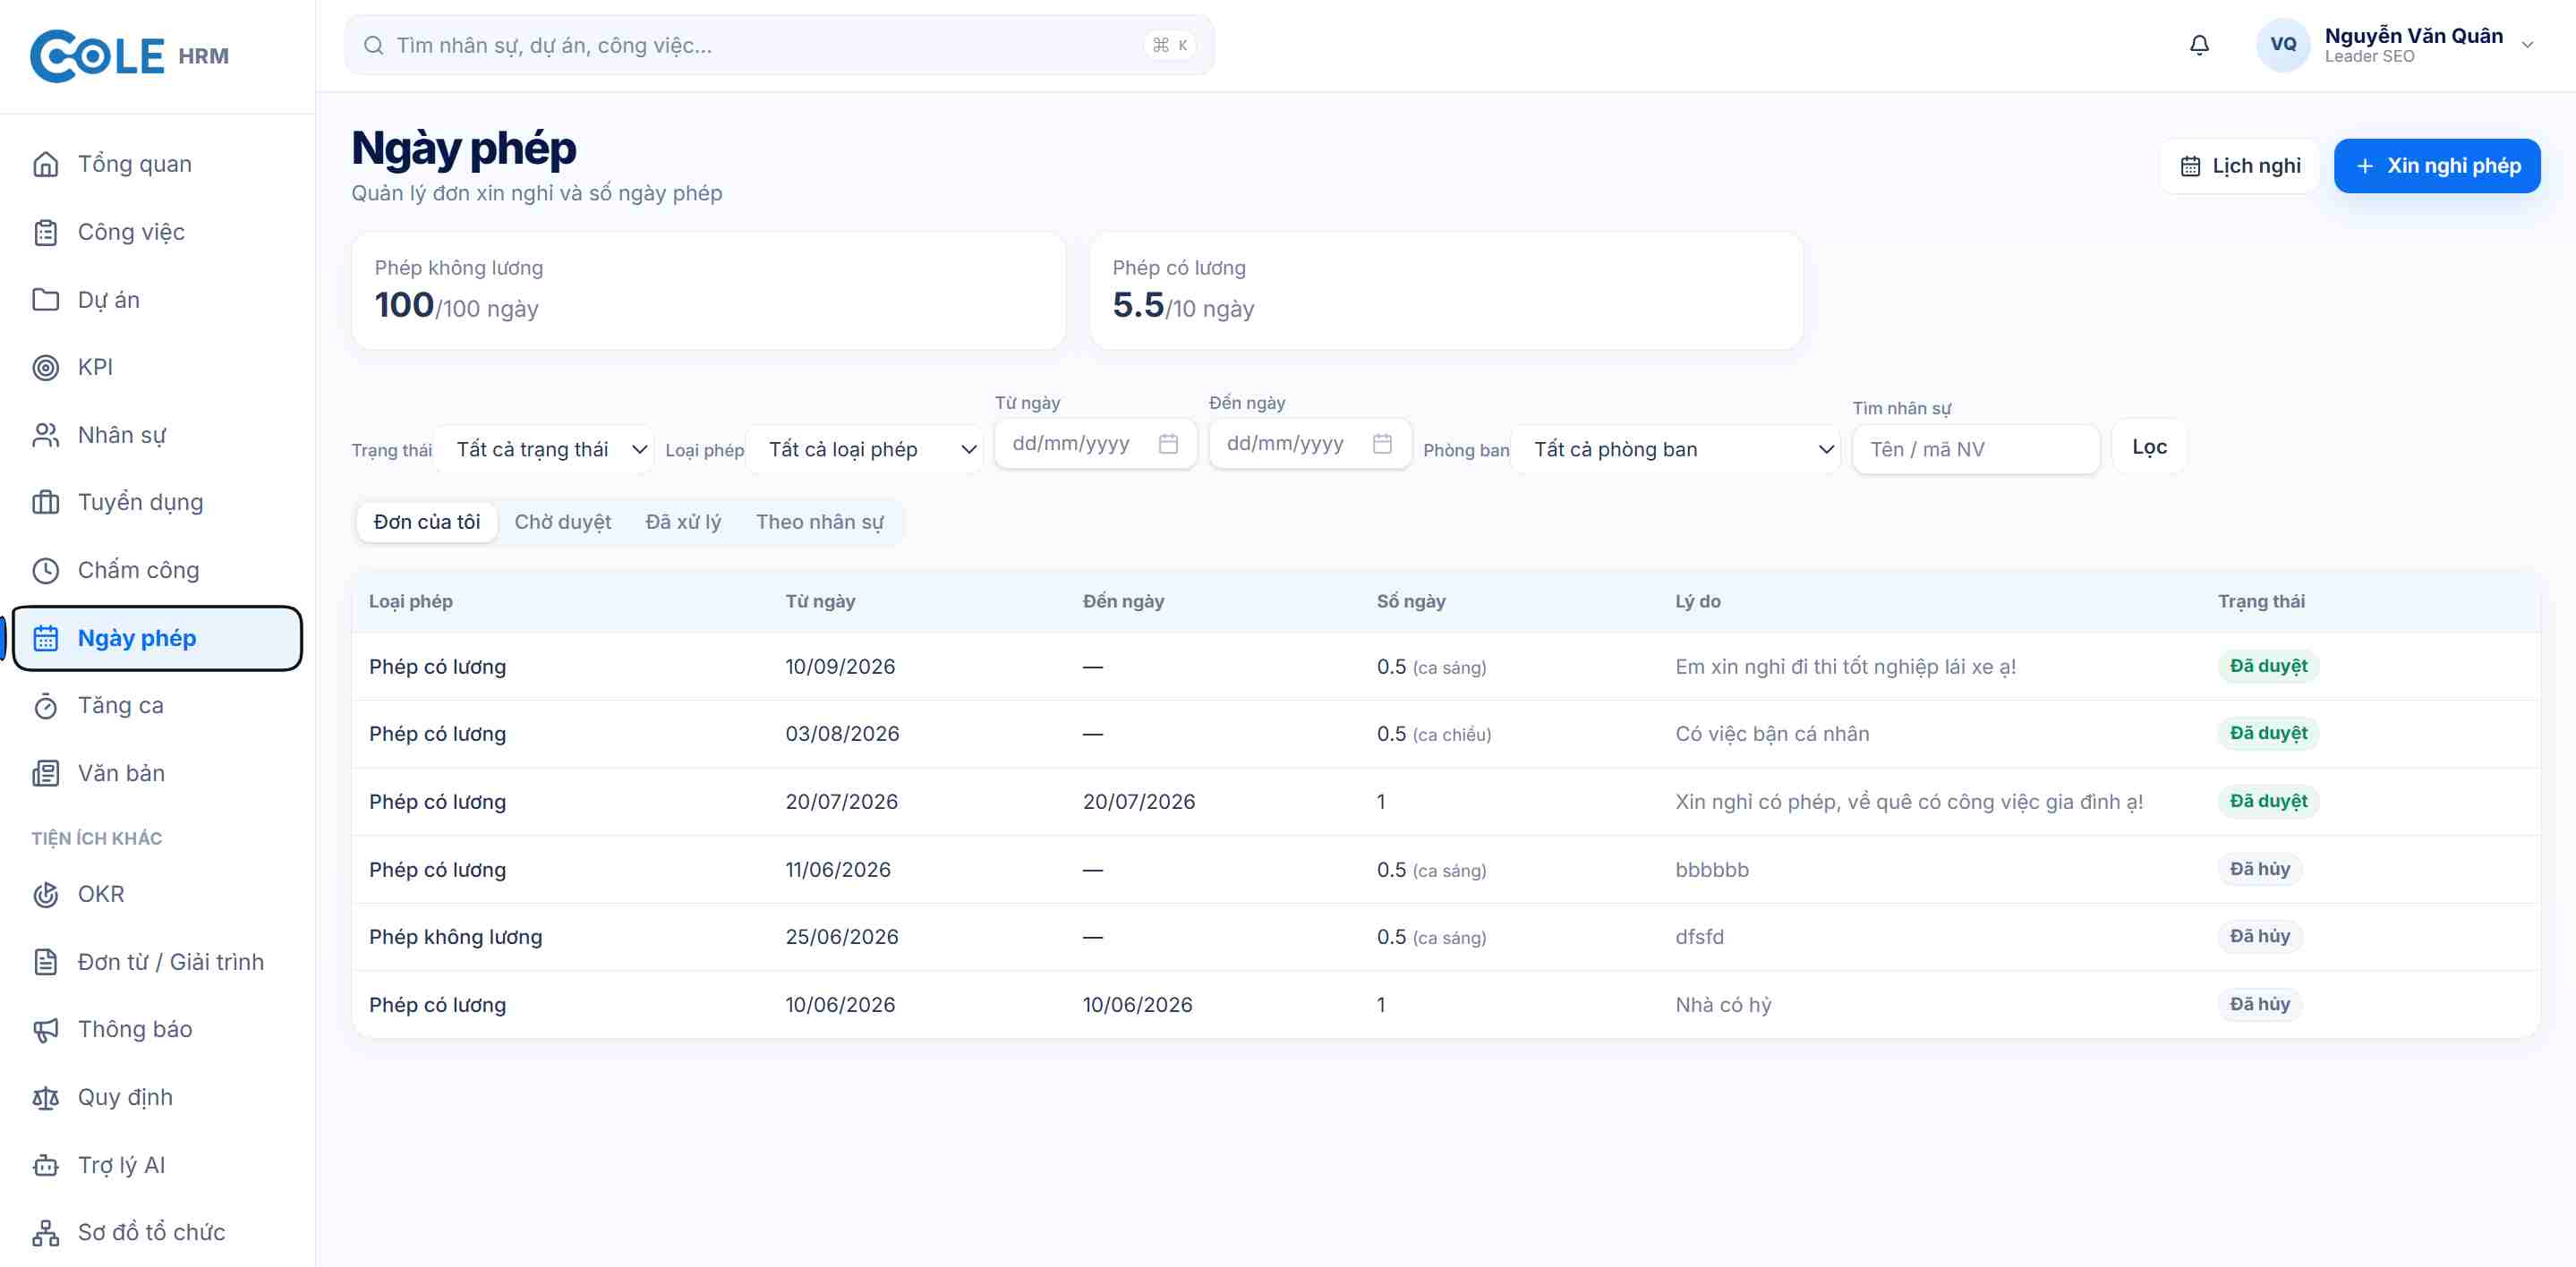Open the Dự án folder icon
The height and width of the screenshot is (1267, 2576).
point(46,300)
